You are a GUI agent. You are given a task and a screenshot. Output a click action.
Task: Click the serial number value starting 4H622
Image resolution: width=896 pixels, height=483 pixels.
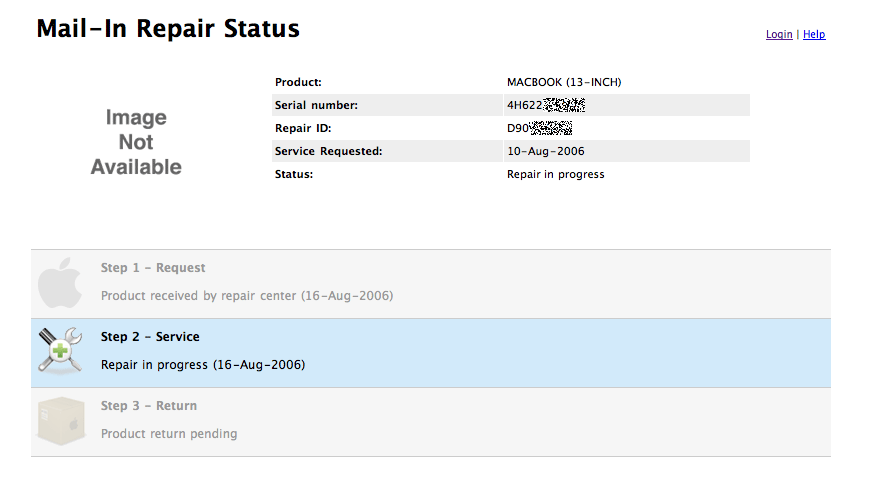click(546, 105)
